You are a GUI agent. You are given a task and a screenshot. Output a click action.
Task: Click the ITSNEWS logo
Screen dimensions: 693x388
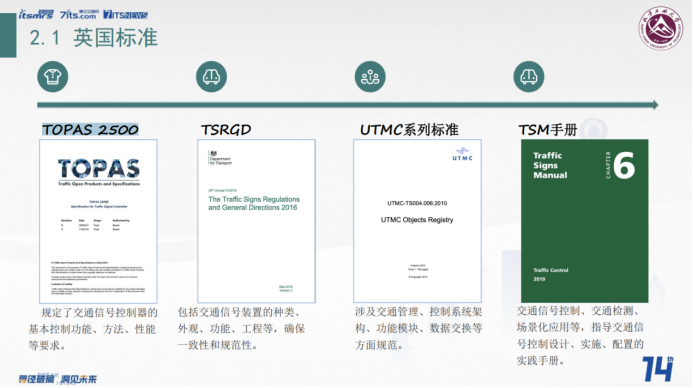coord(125,15)
